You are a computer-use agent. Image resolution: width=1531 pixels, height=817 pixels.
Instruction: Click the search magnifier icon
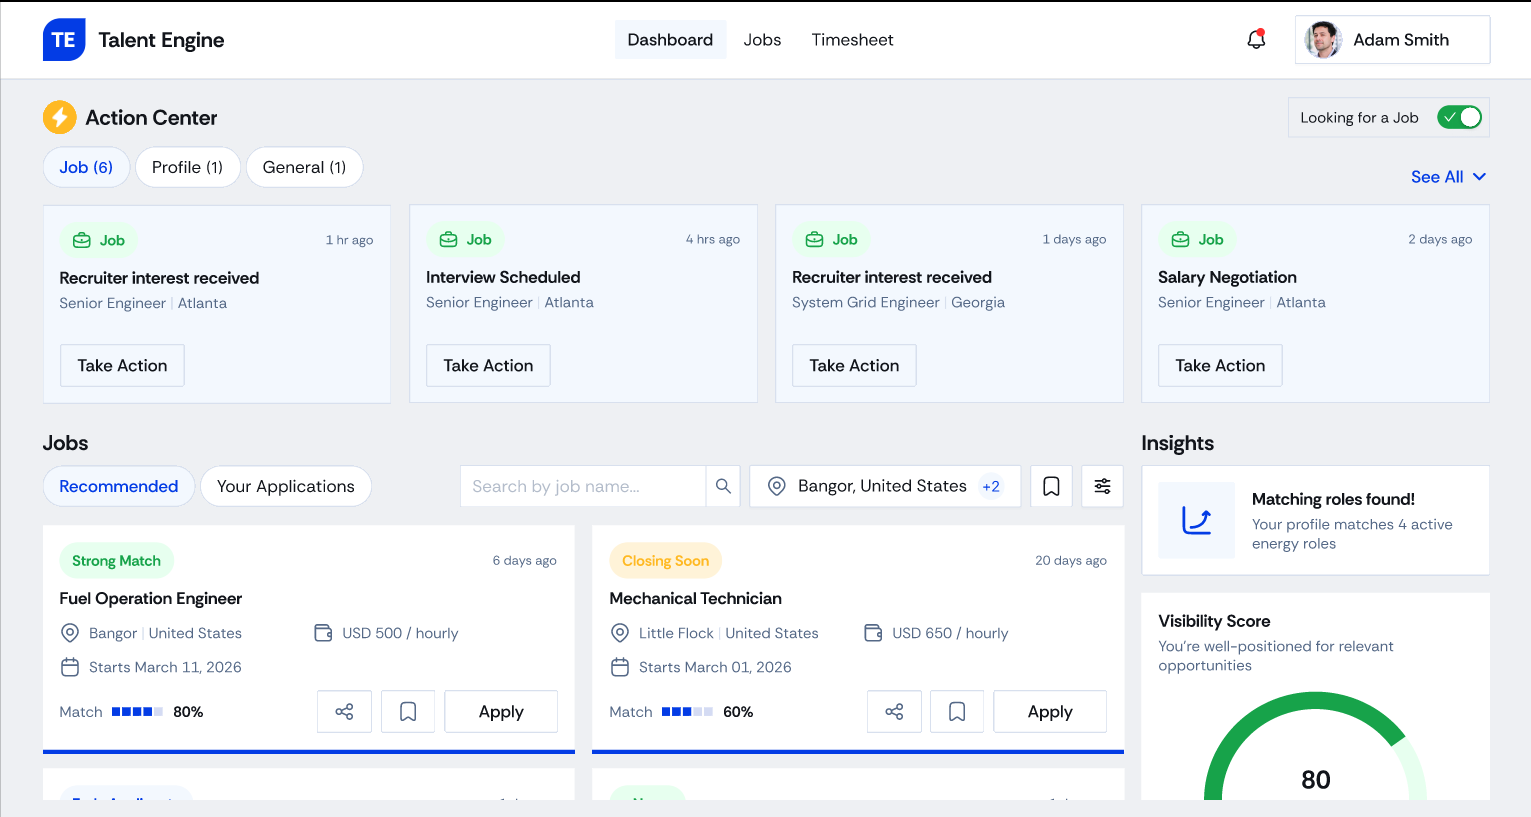723,486
